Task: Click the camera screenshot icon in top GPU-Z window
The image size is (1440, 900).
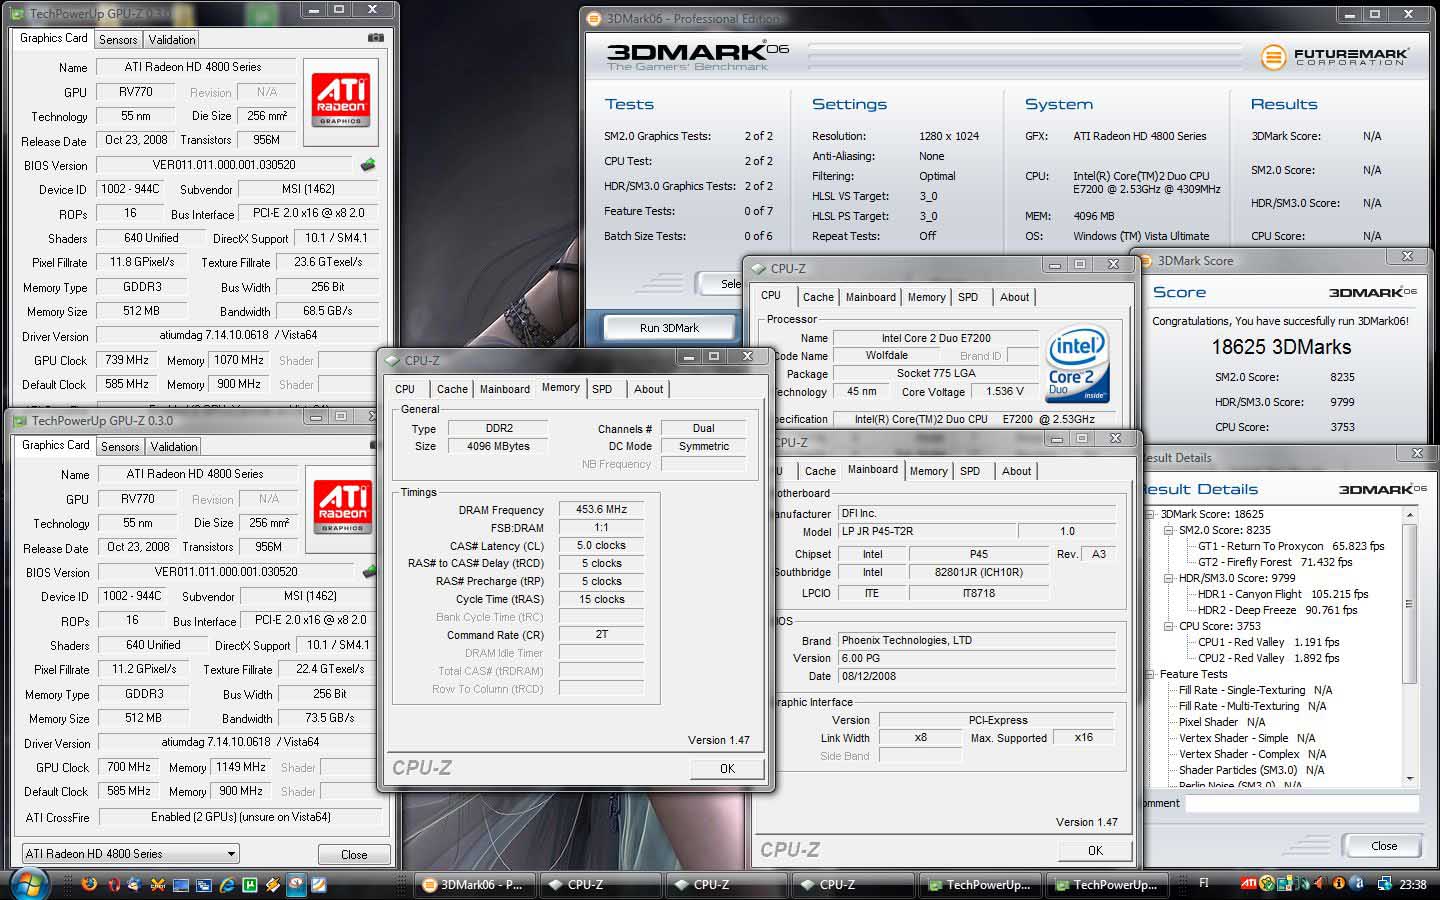Action: pos(376,38)
